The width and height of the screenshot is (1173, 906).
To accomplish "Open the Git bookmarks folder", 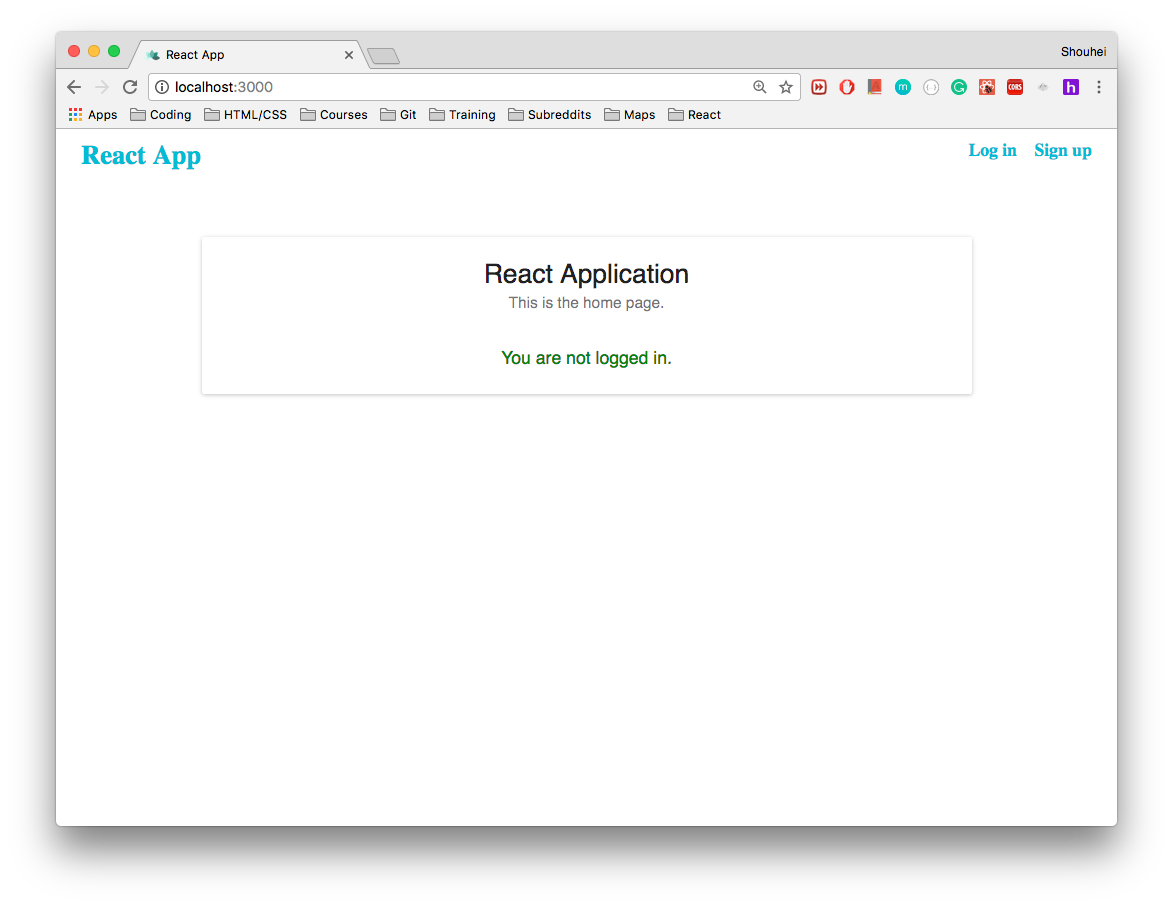I will click(x=398, y=114).
